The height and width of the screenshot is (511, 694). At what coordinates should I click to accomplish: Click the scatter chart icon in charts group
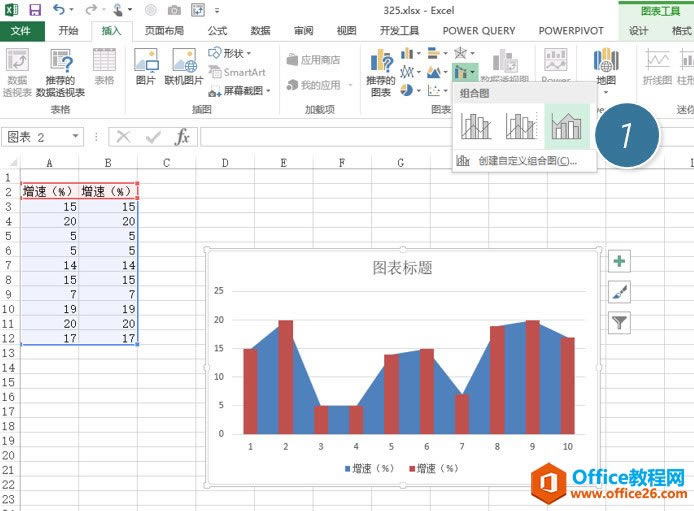pyautogui.click(x=434, y=90)
